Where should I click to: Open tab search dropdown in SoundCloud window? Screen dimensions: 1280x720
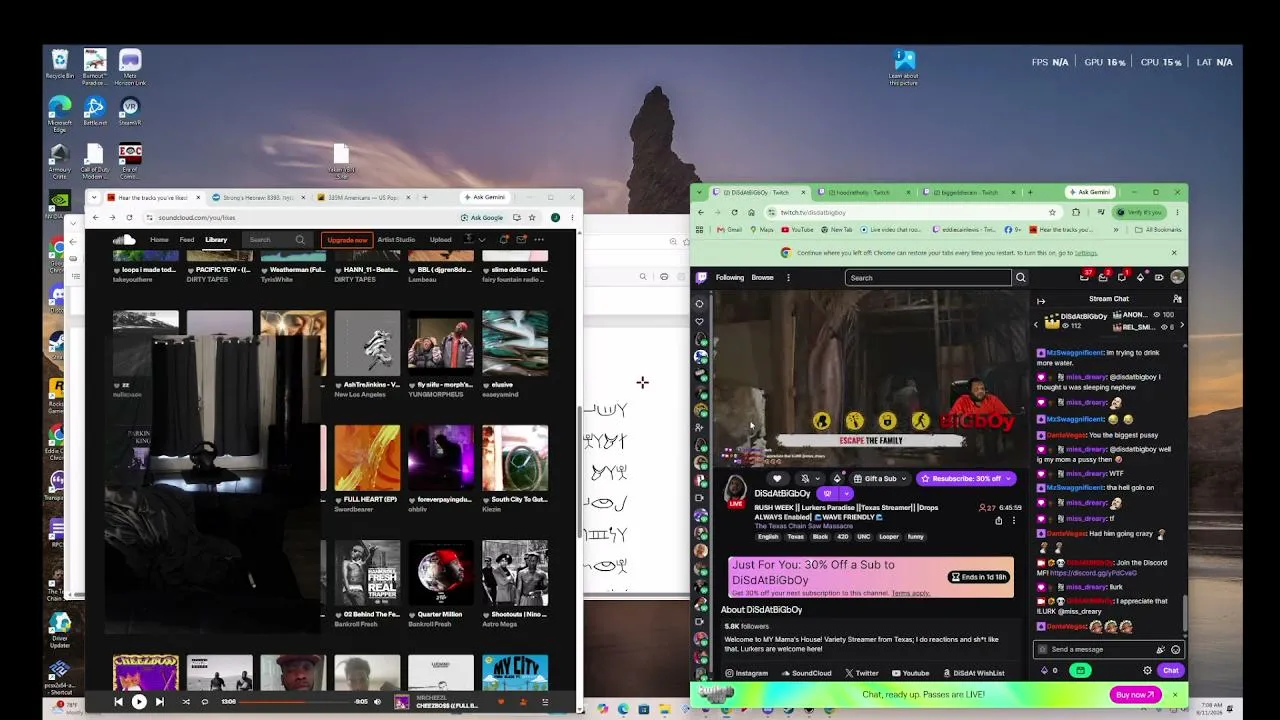coord(94,197)
